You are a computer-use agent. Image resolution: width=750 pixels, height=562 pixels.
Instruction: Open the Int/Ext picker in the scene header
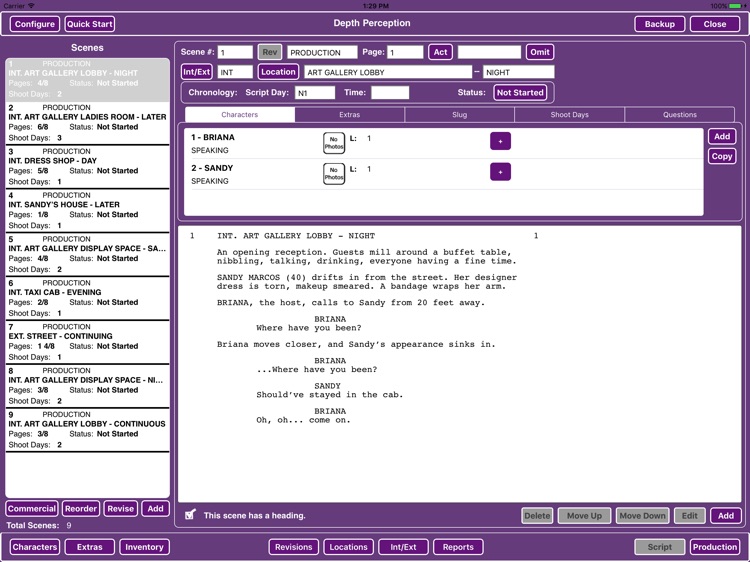[x=197, y=72]
